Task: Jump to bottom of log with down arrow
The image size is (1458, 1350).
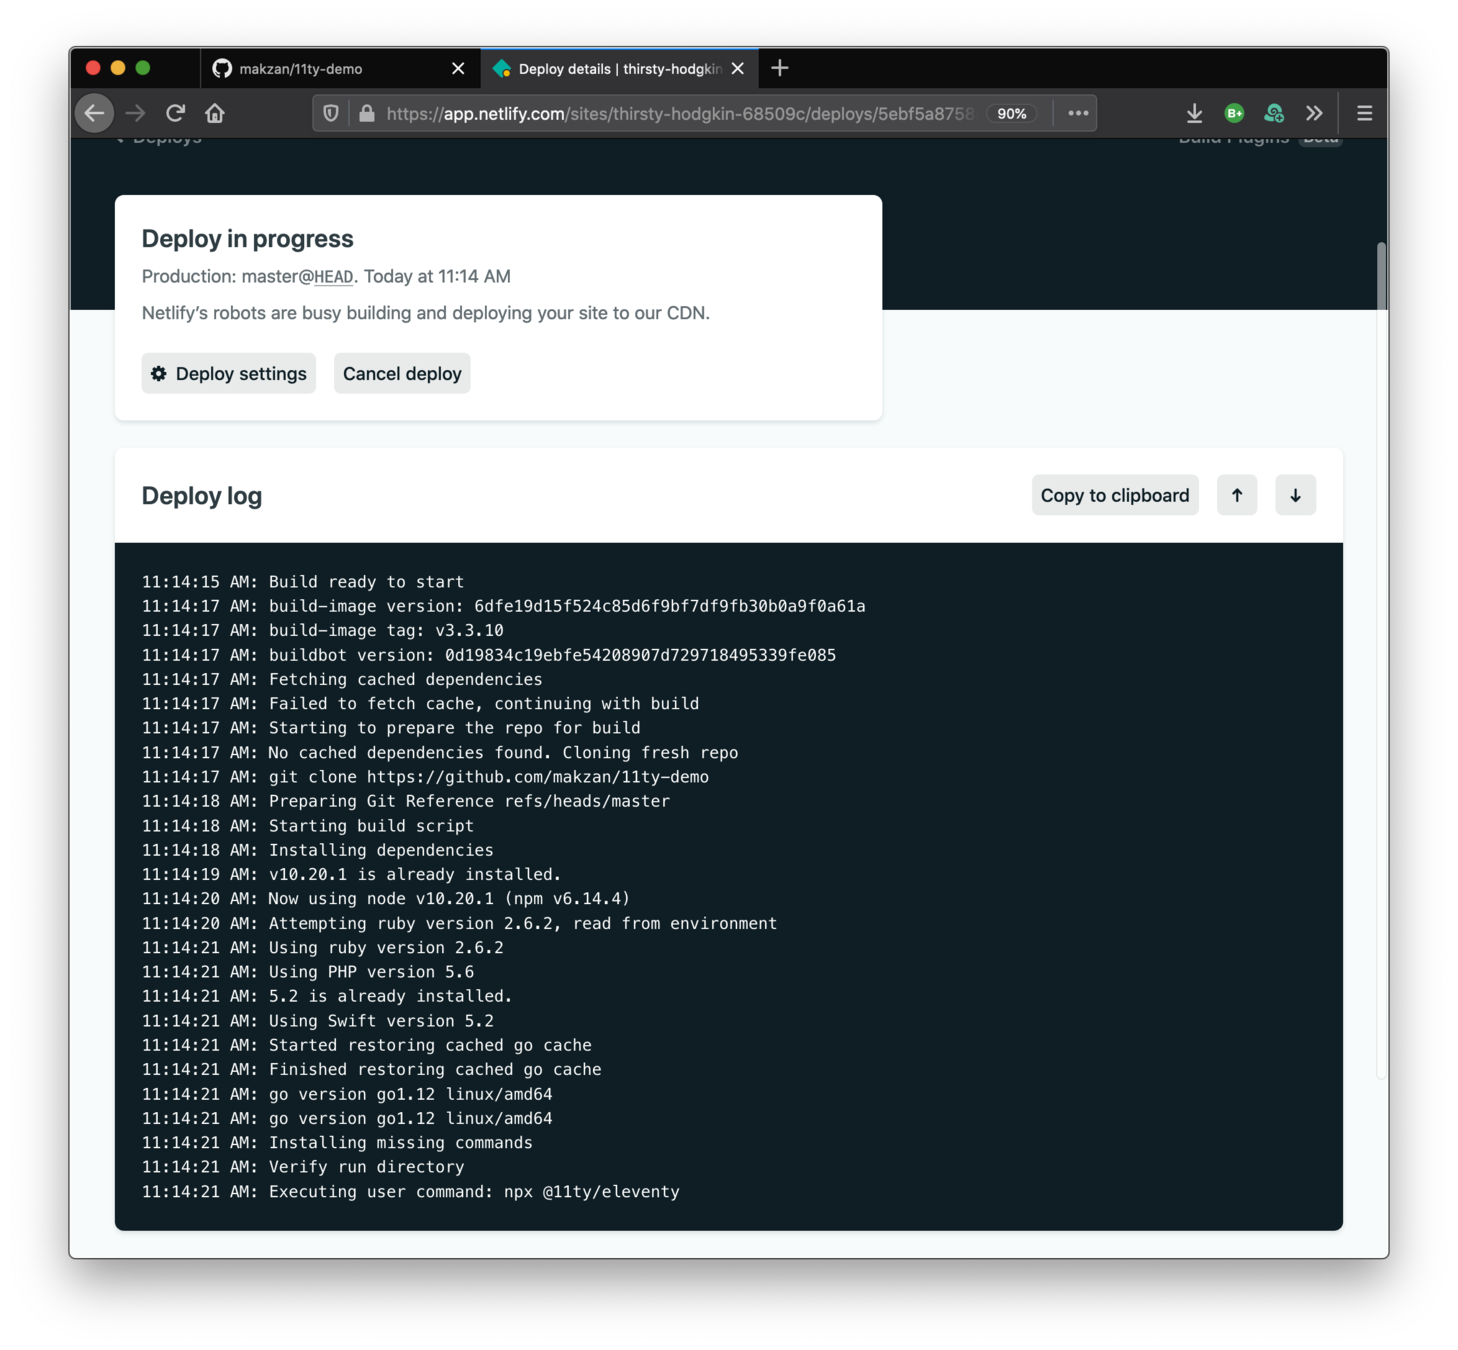Action: pyautogui.click(x=1295, y=495)
